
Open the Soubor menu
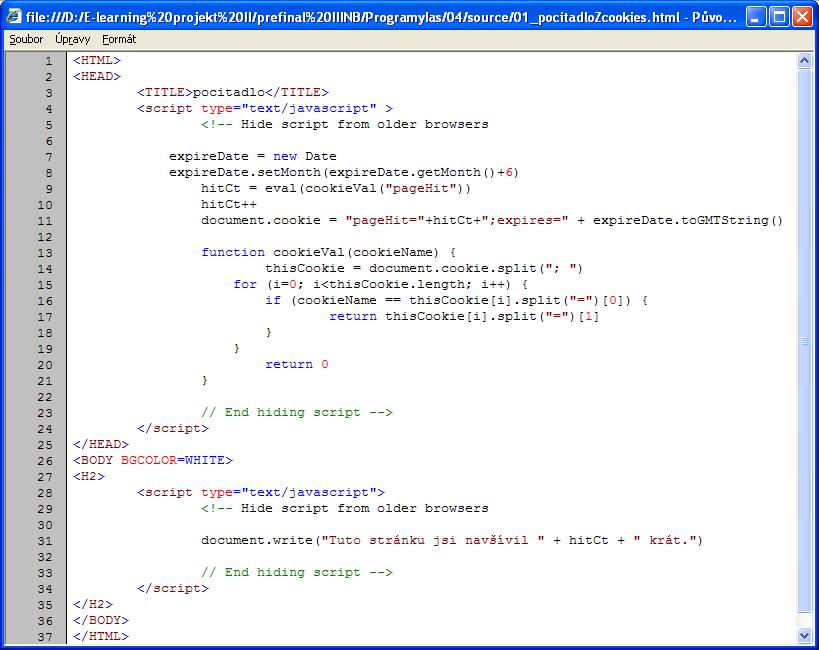coord(26,39)
